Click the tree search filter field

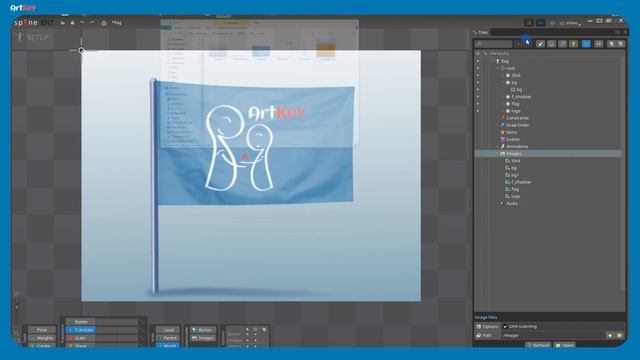click(x=493, y=44)
